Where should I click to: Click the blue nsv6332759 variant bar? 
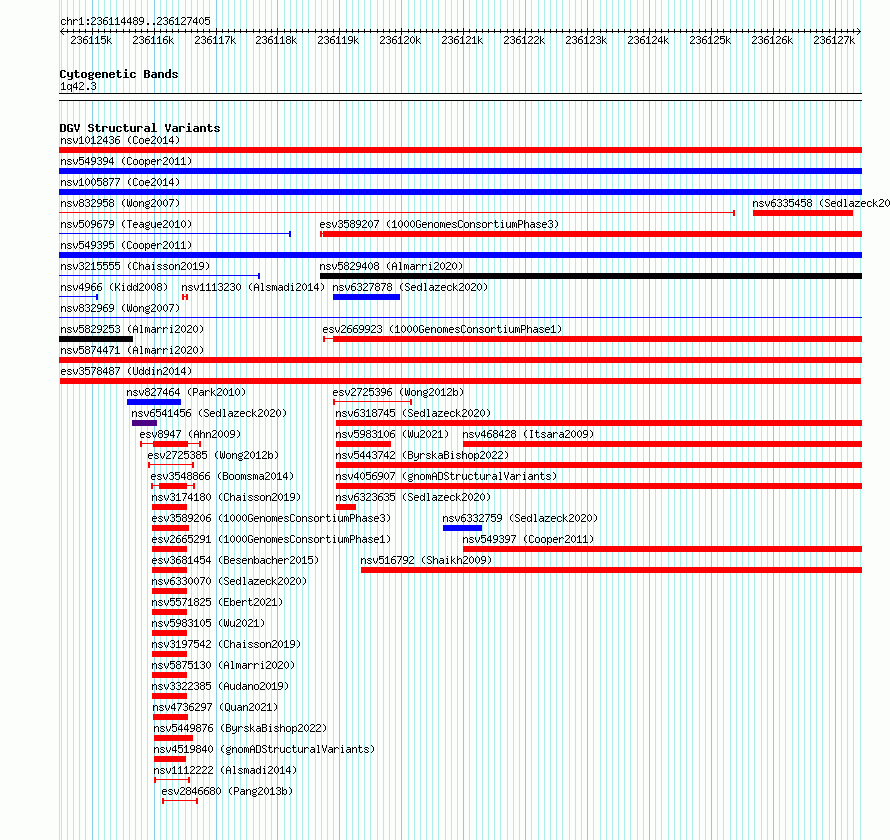(463, 528)
